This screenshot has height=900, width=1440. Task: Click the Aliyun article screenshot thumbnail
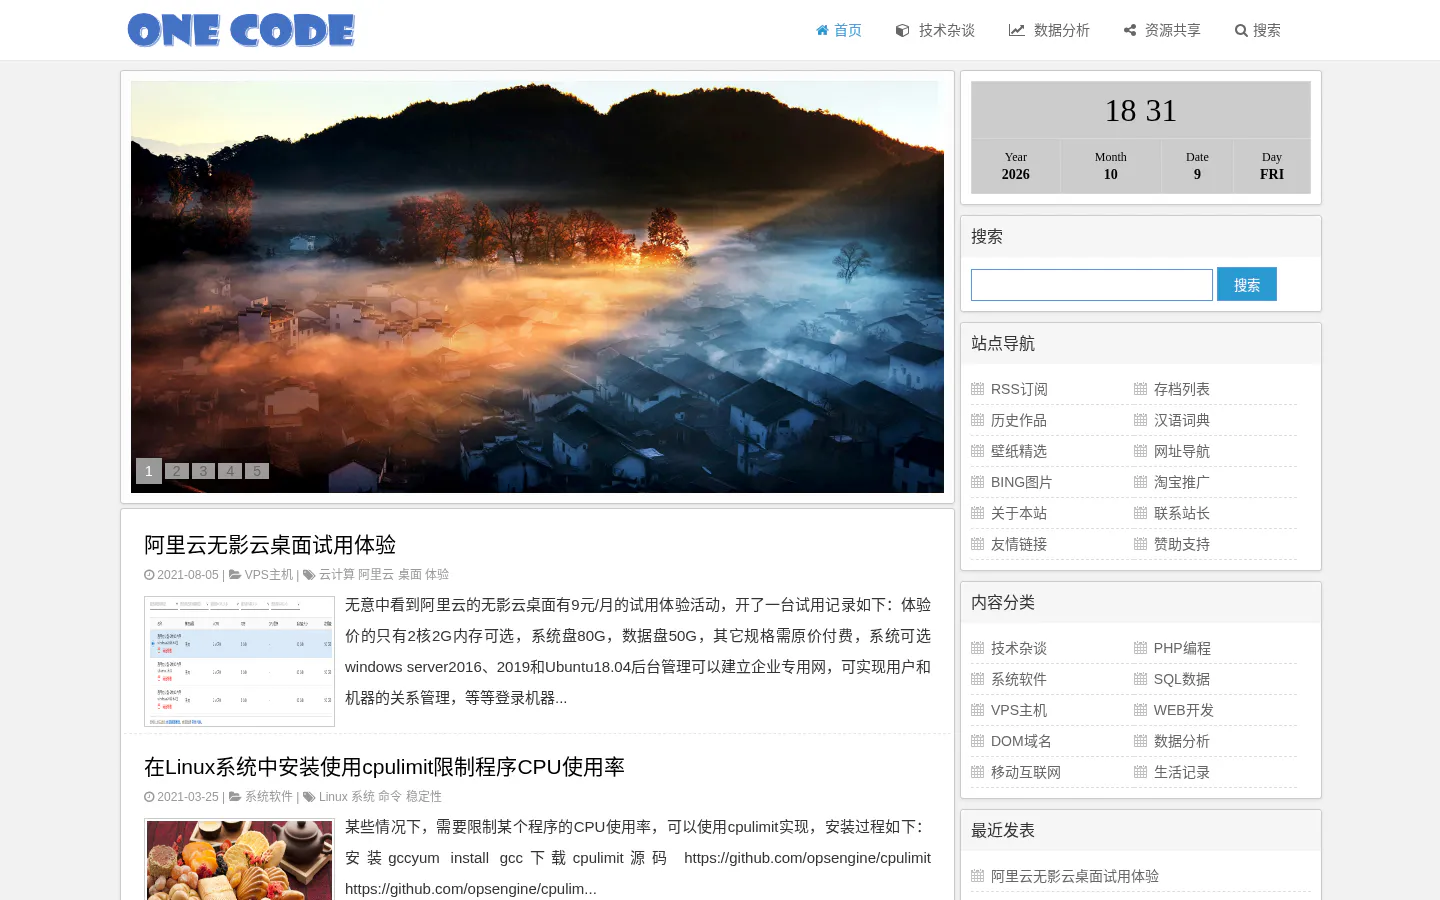(x=239, y=661)
